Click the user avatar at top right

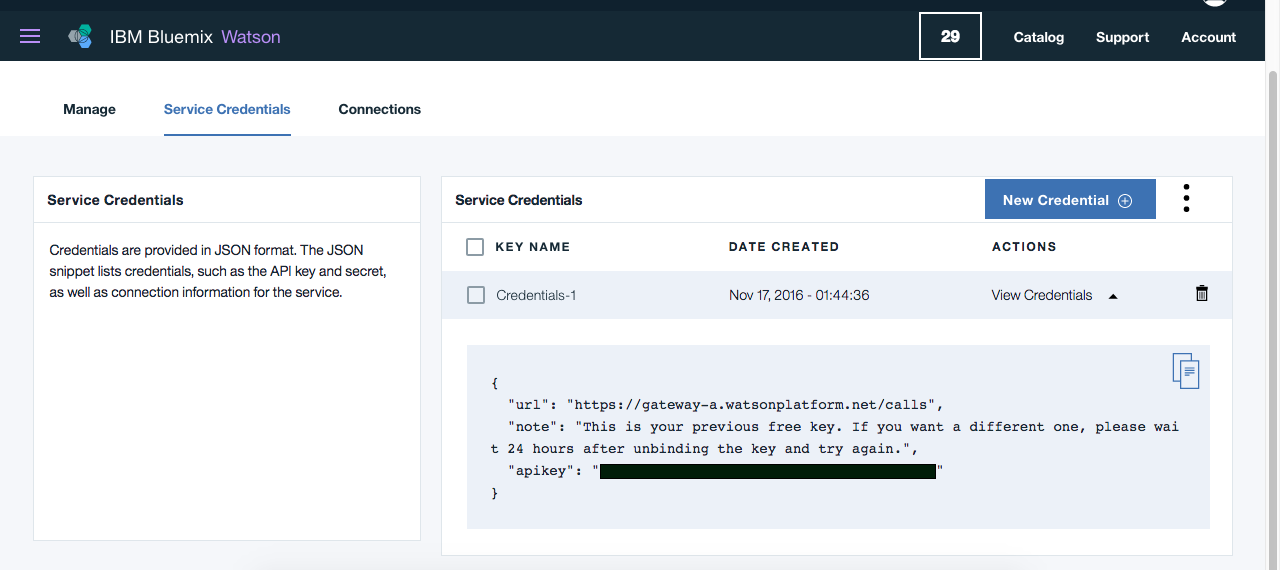1214,3
